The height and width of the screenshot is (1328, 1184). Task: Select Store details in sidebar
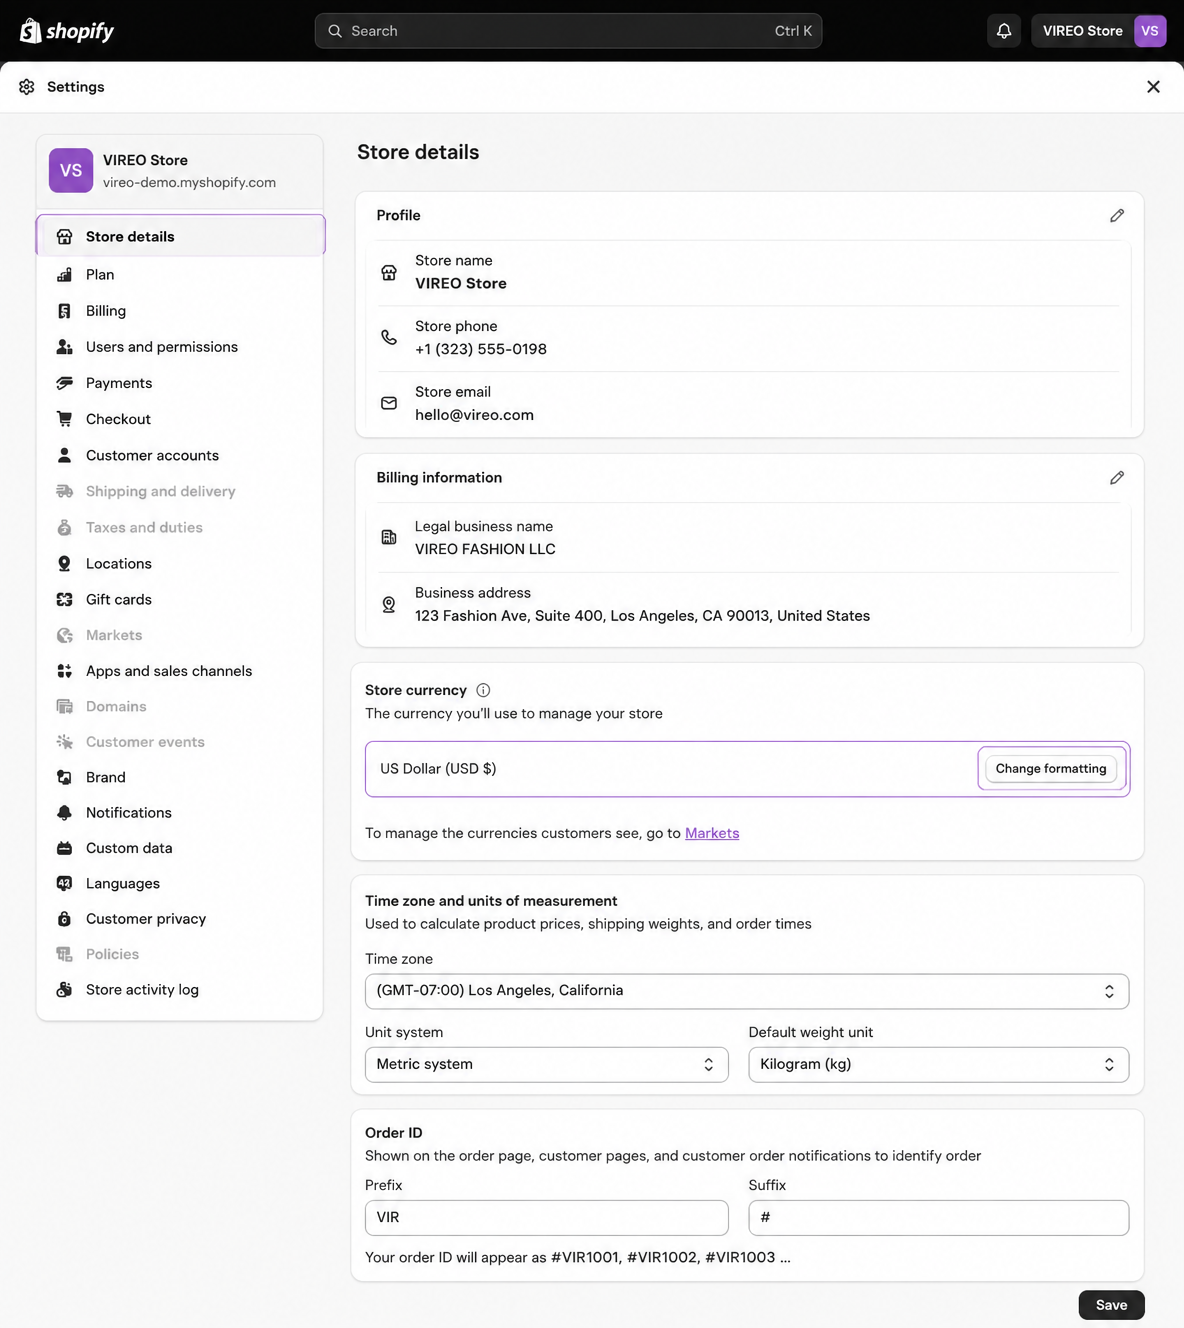point(181,236)
